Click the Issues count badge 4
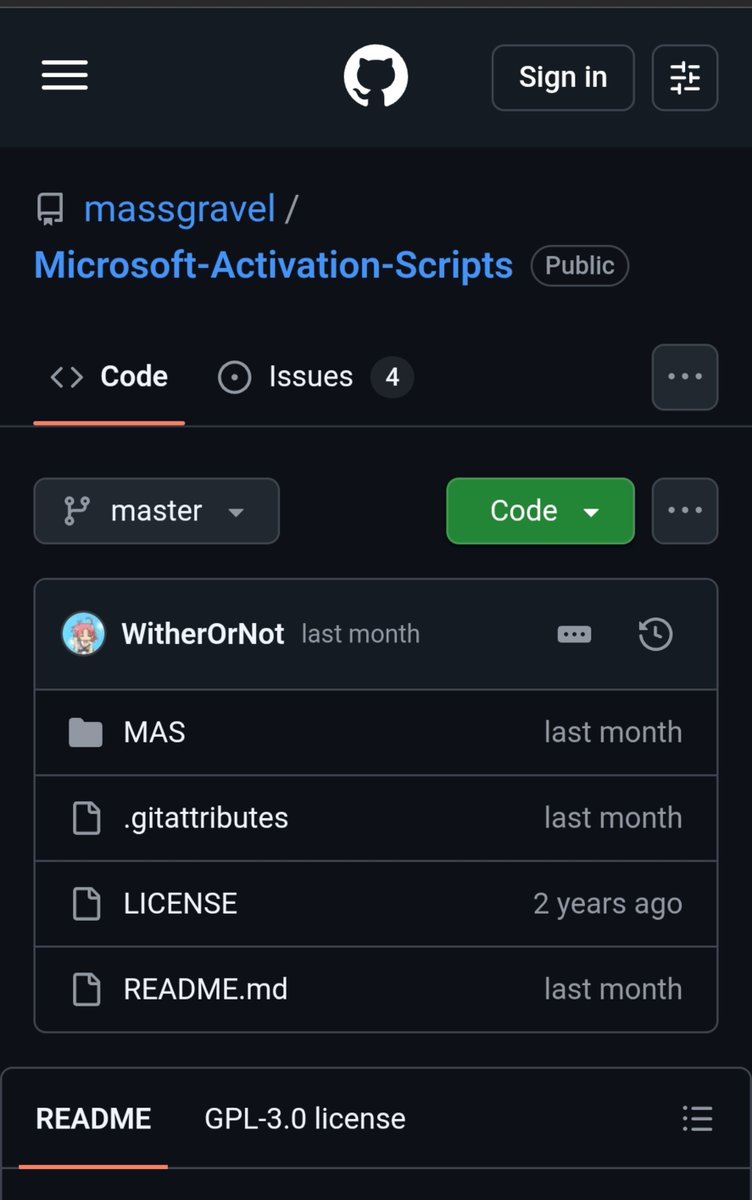This screenshot has width=752, height=1200. (392, 377)
